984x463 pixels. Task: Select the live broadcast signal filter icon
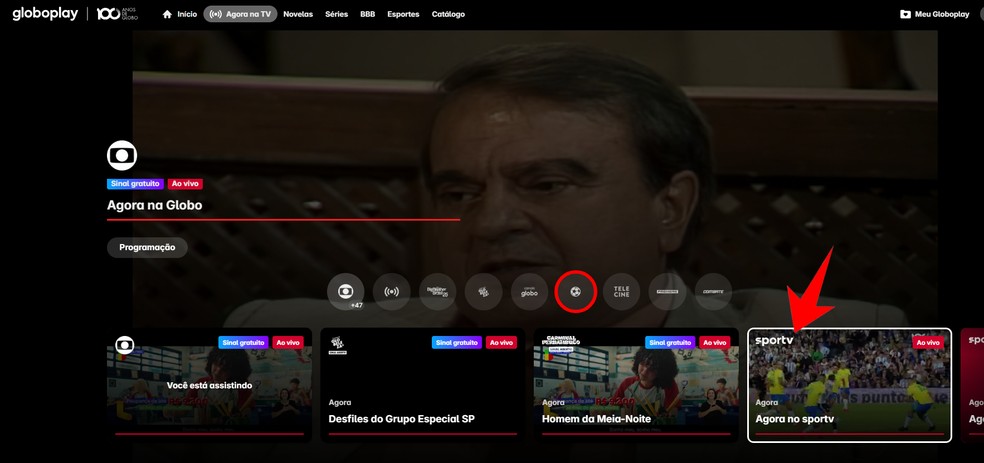392,292
